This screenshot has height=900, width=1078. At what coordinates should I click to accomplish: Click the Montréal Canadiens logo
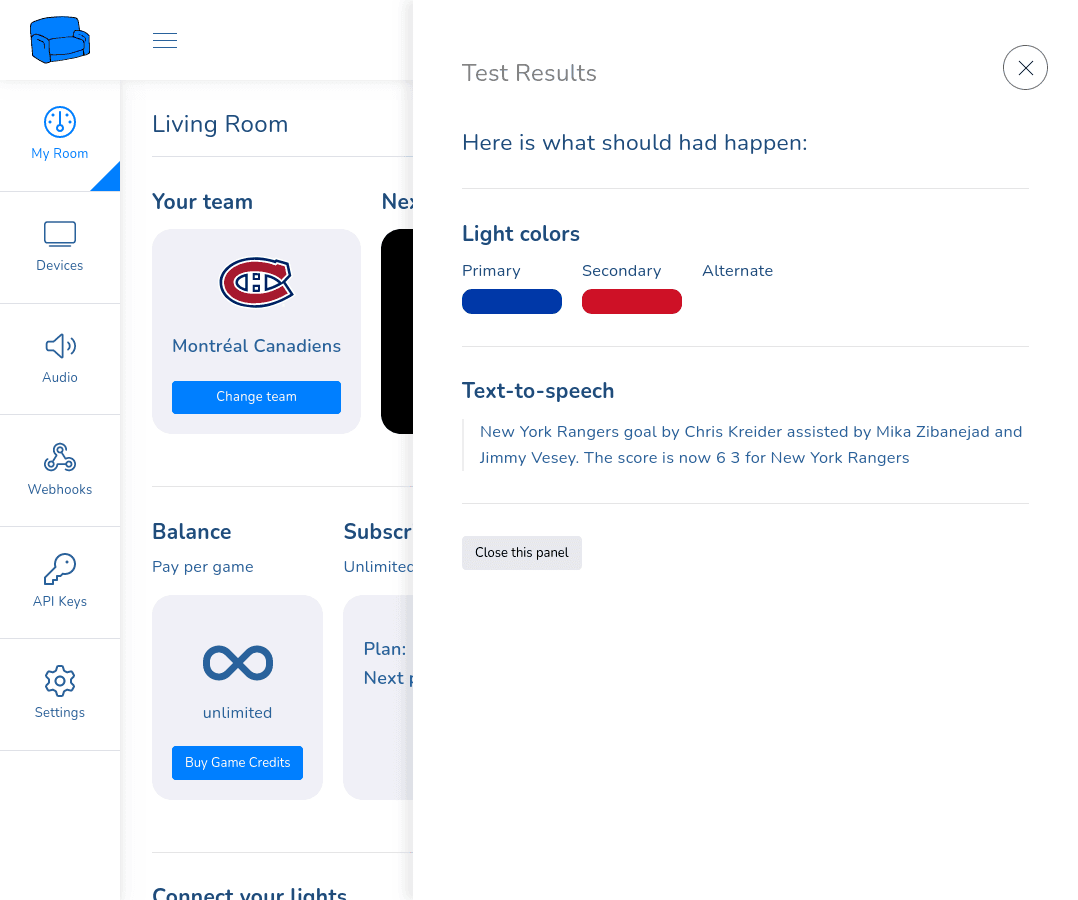click(x=256, y=282)
